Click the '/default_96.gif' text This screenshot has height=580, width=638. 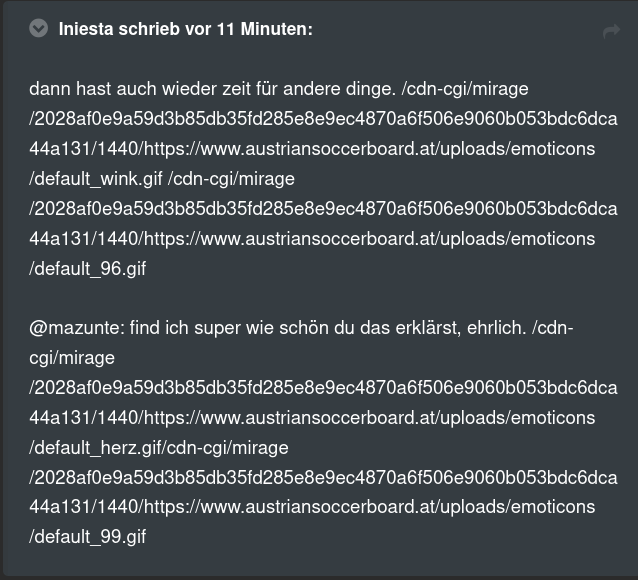(87, 269)
